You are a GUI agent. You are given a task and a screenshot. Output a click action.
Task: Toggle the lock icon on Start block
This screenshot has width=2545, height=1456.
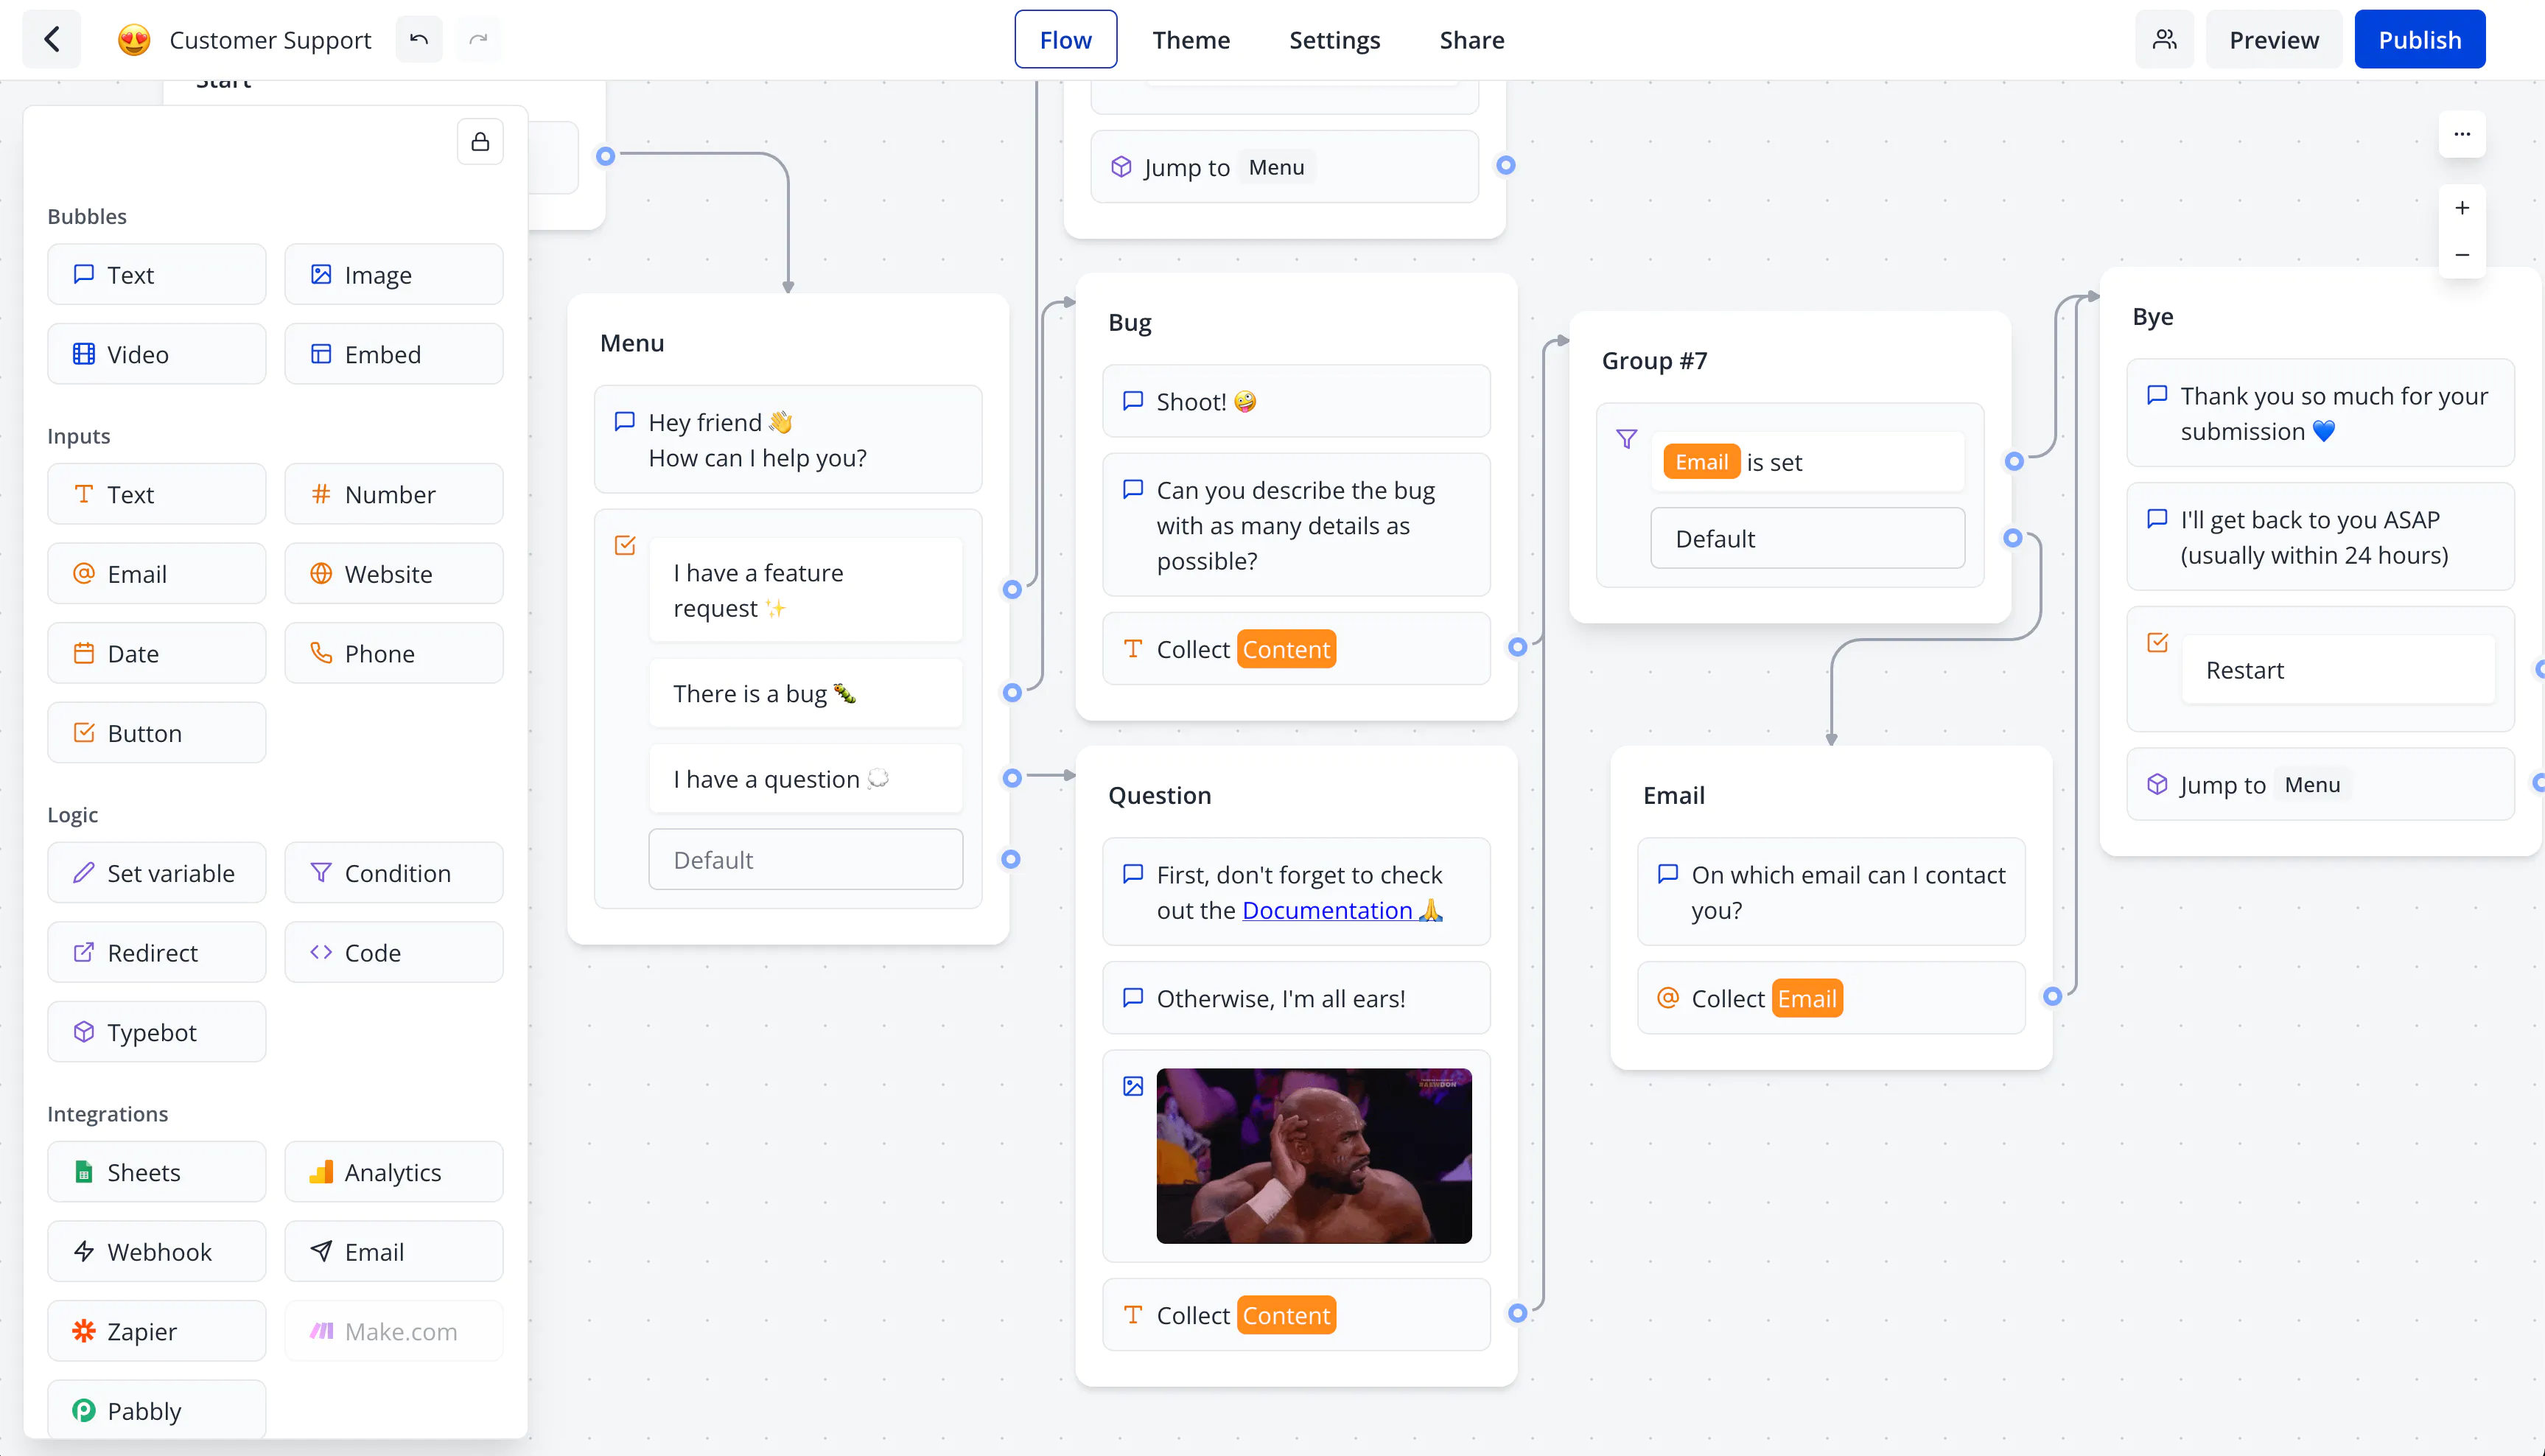(x=480, y=141)
